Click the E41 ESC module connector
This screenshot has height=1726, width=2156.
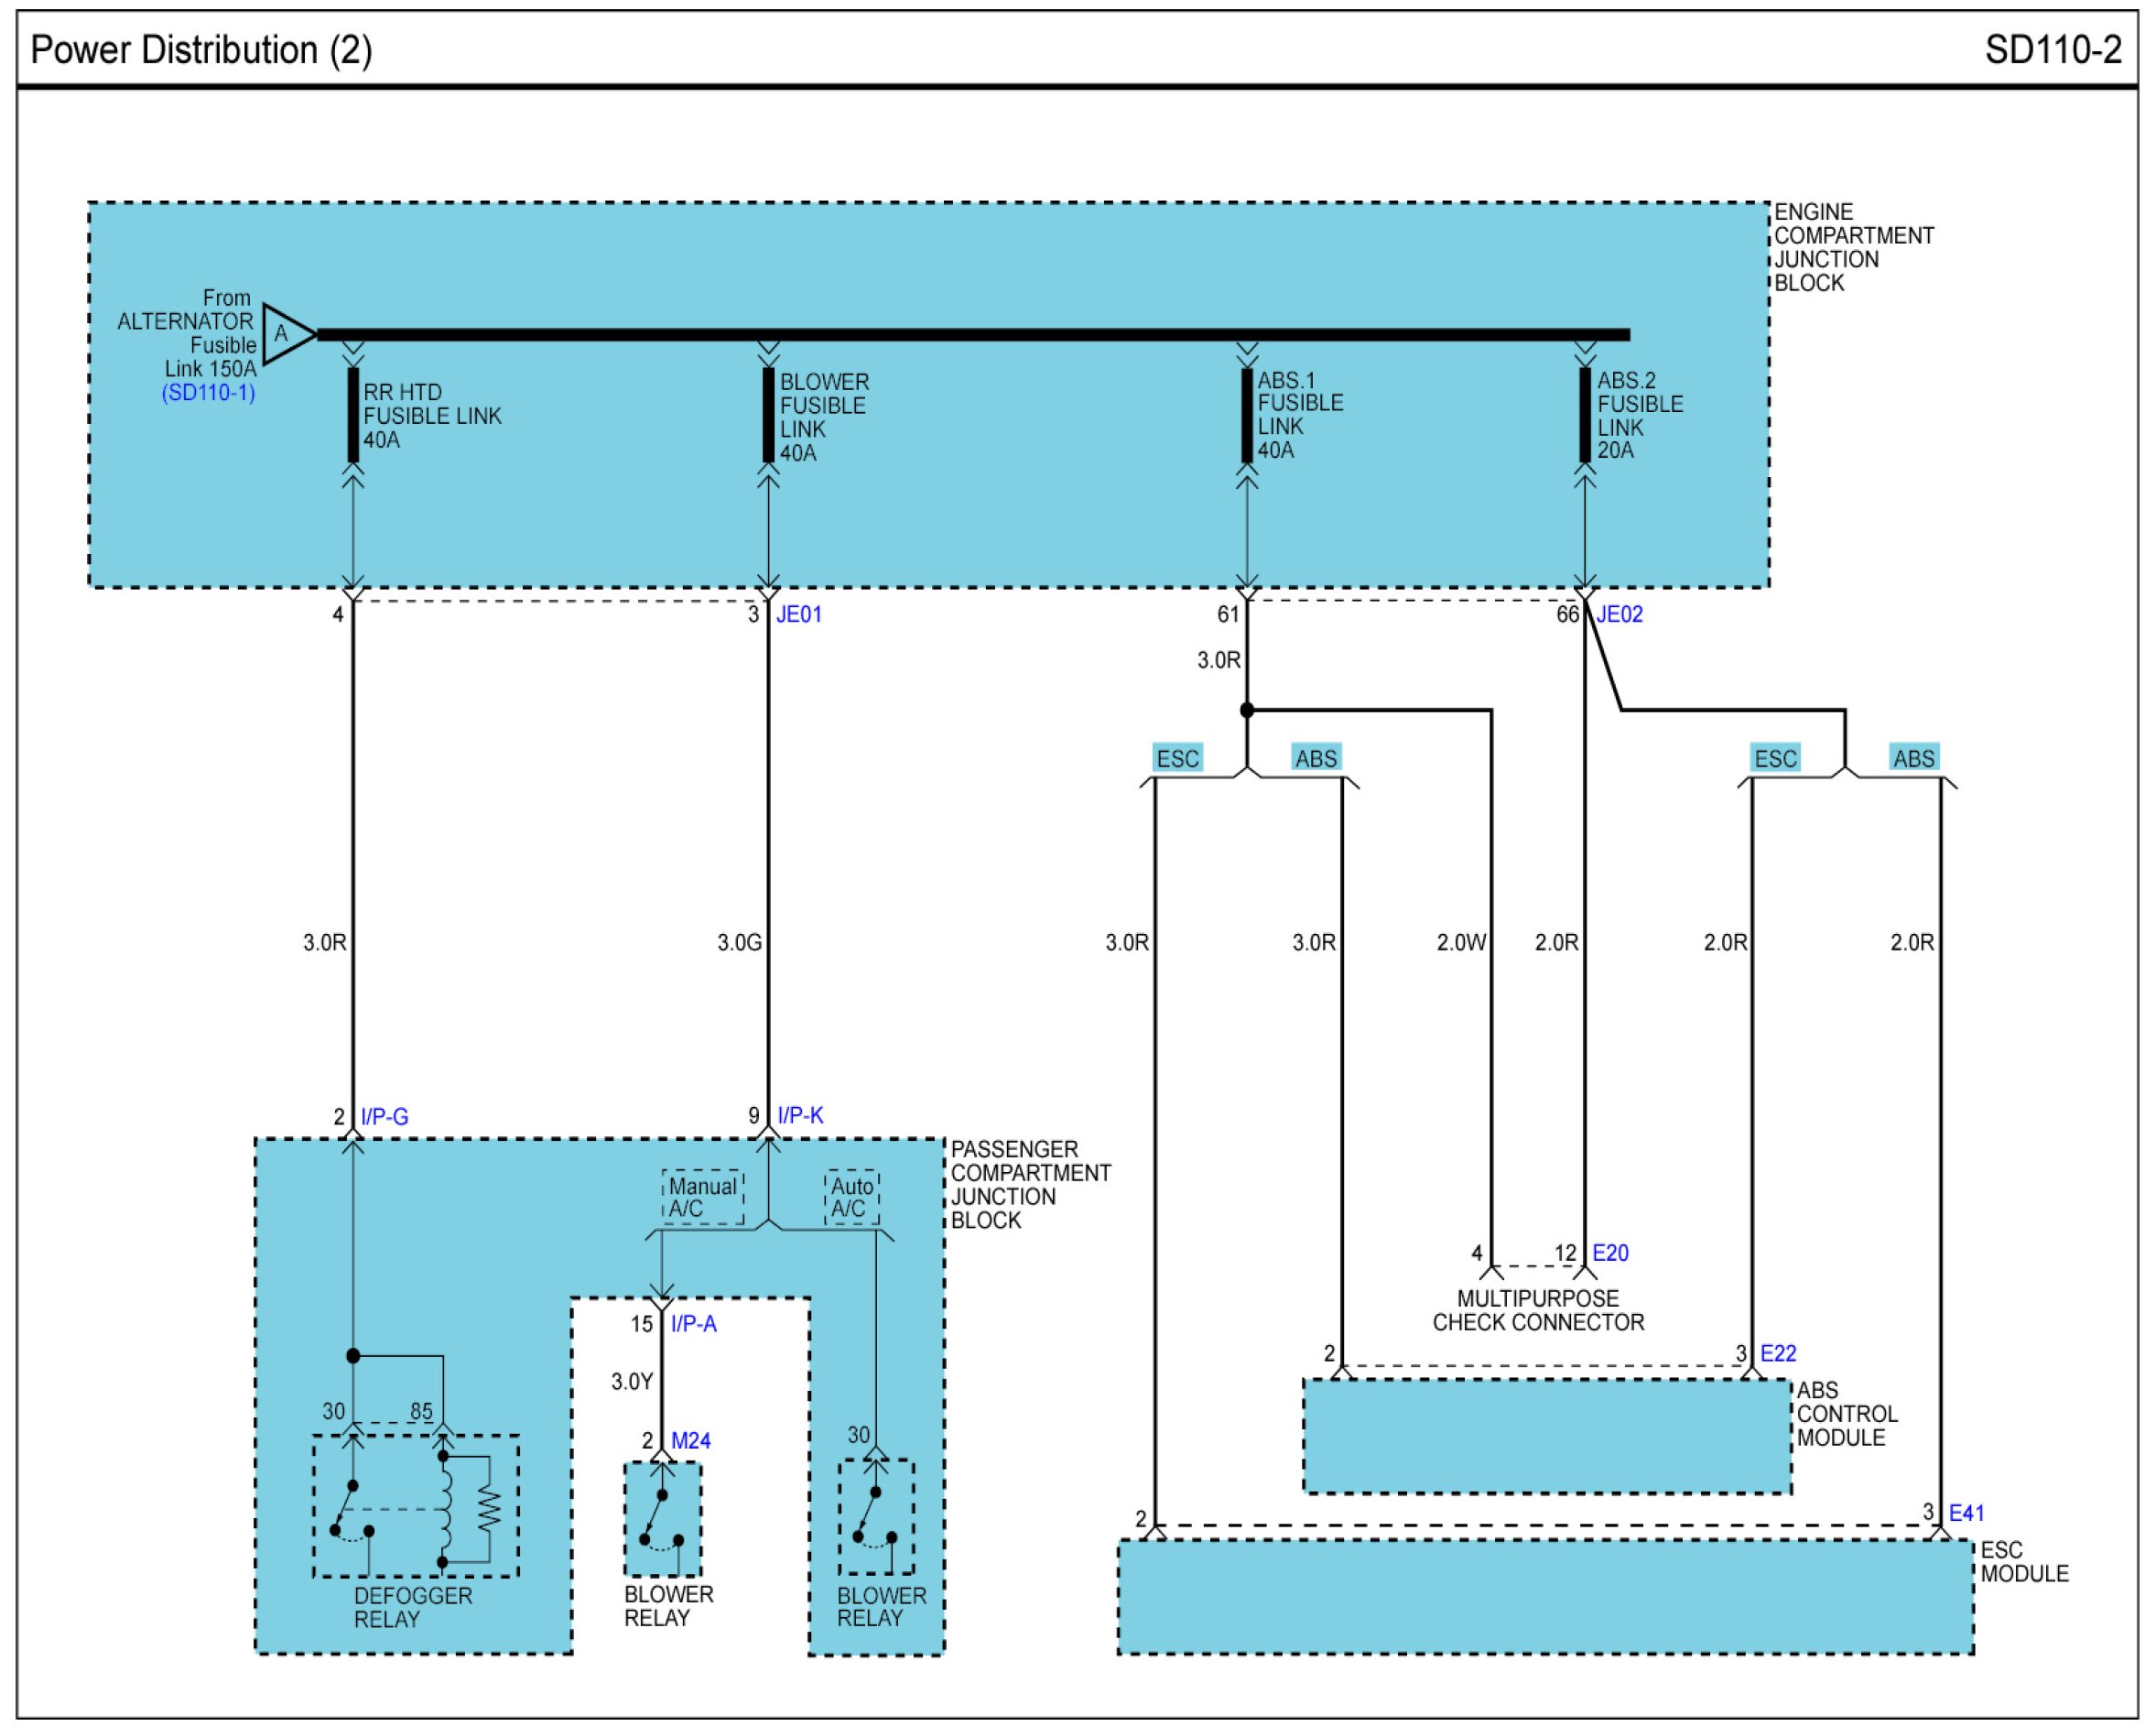point(1966,1513)
